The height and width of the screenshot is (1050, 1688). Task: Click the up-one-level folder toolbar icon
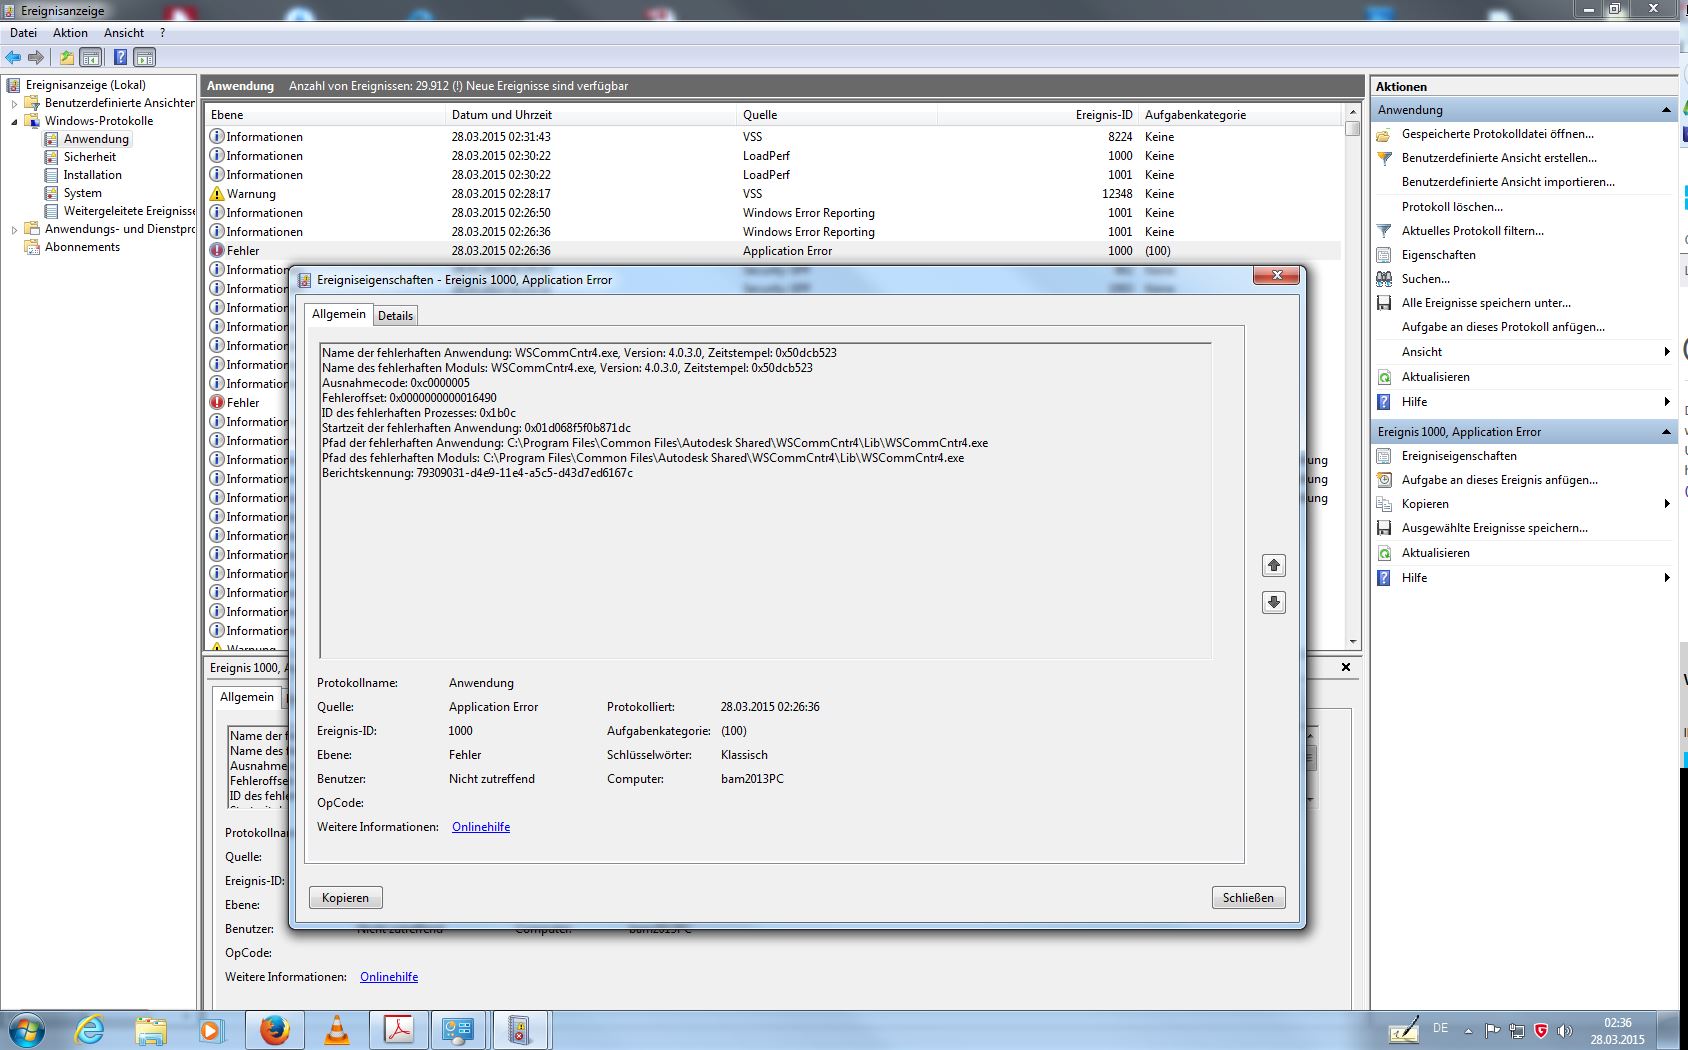tap(66, 57)
